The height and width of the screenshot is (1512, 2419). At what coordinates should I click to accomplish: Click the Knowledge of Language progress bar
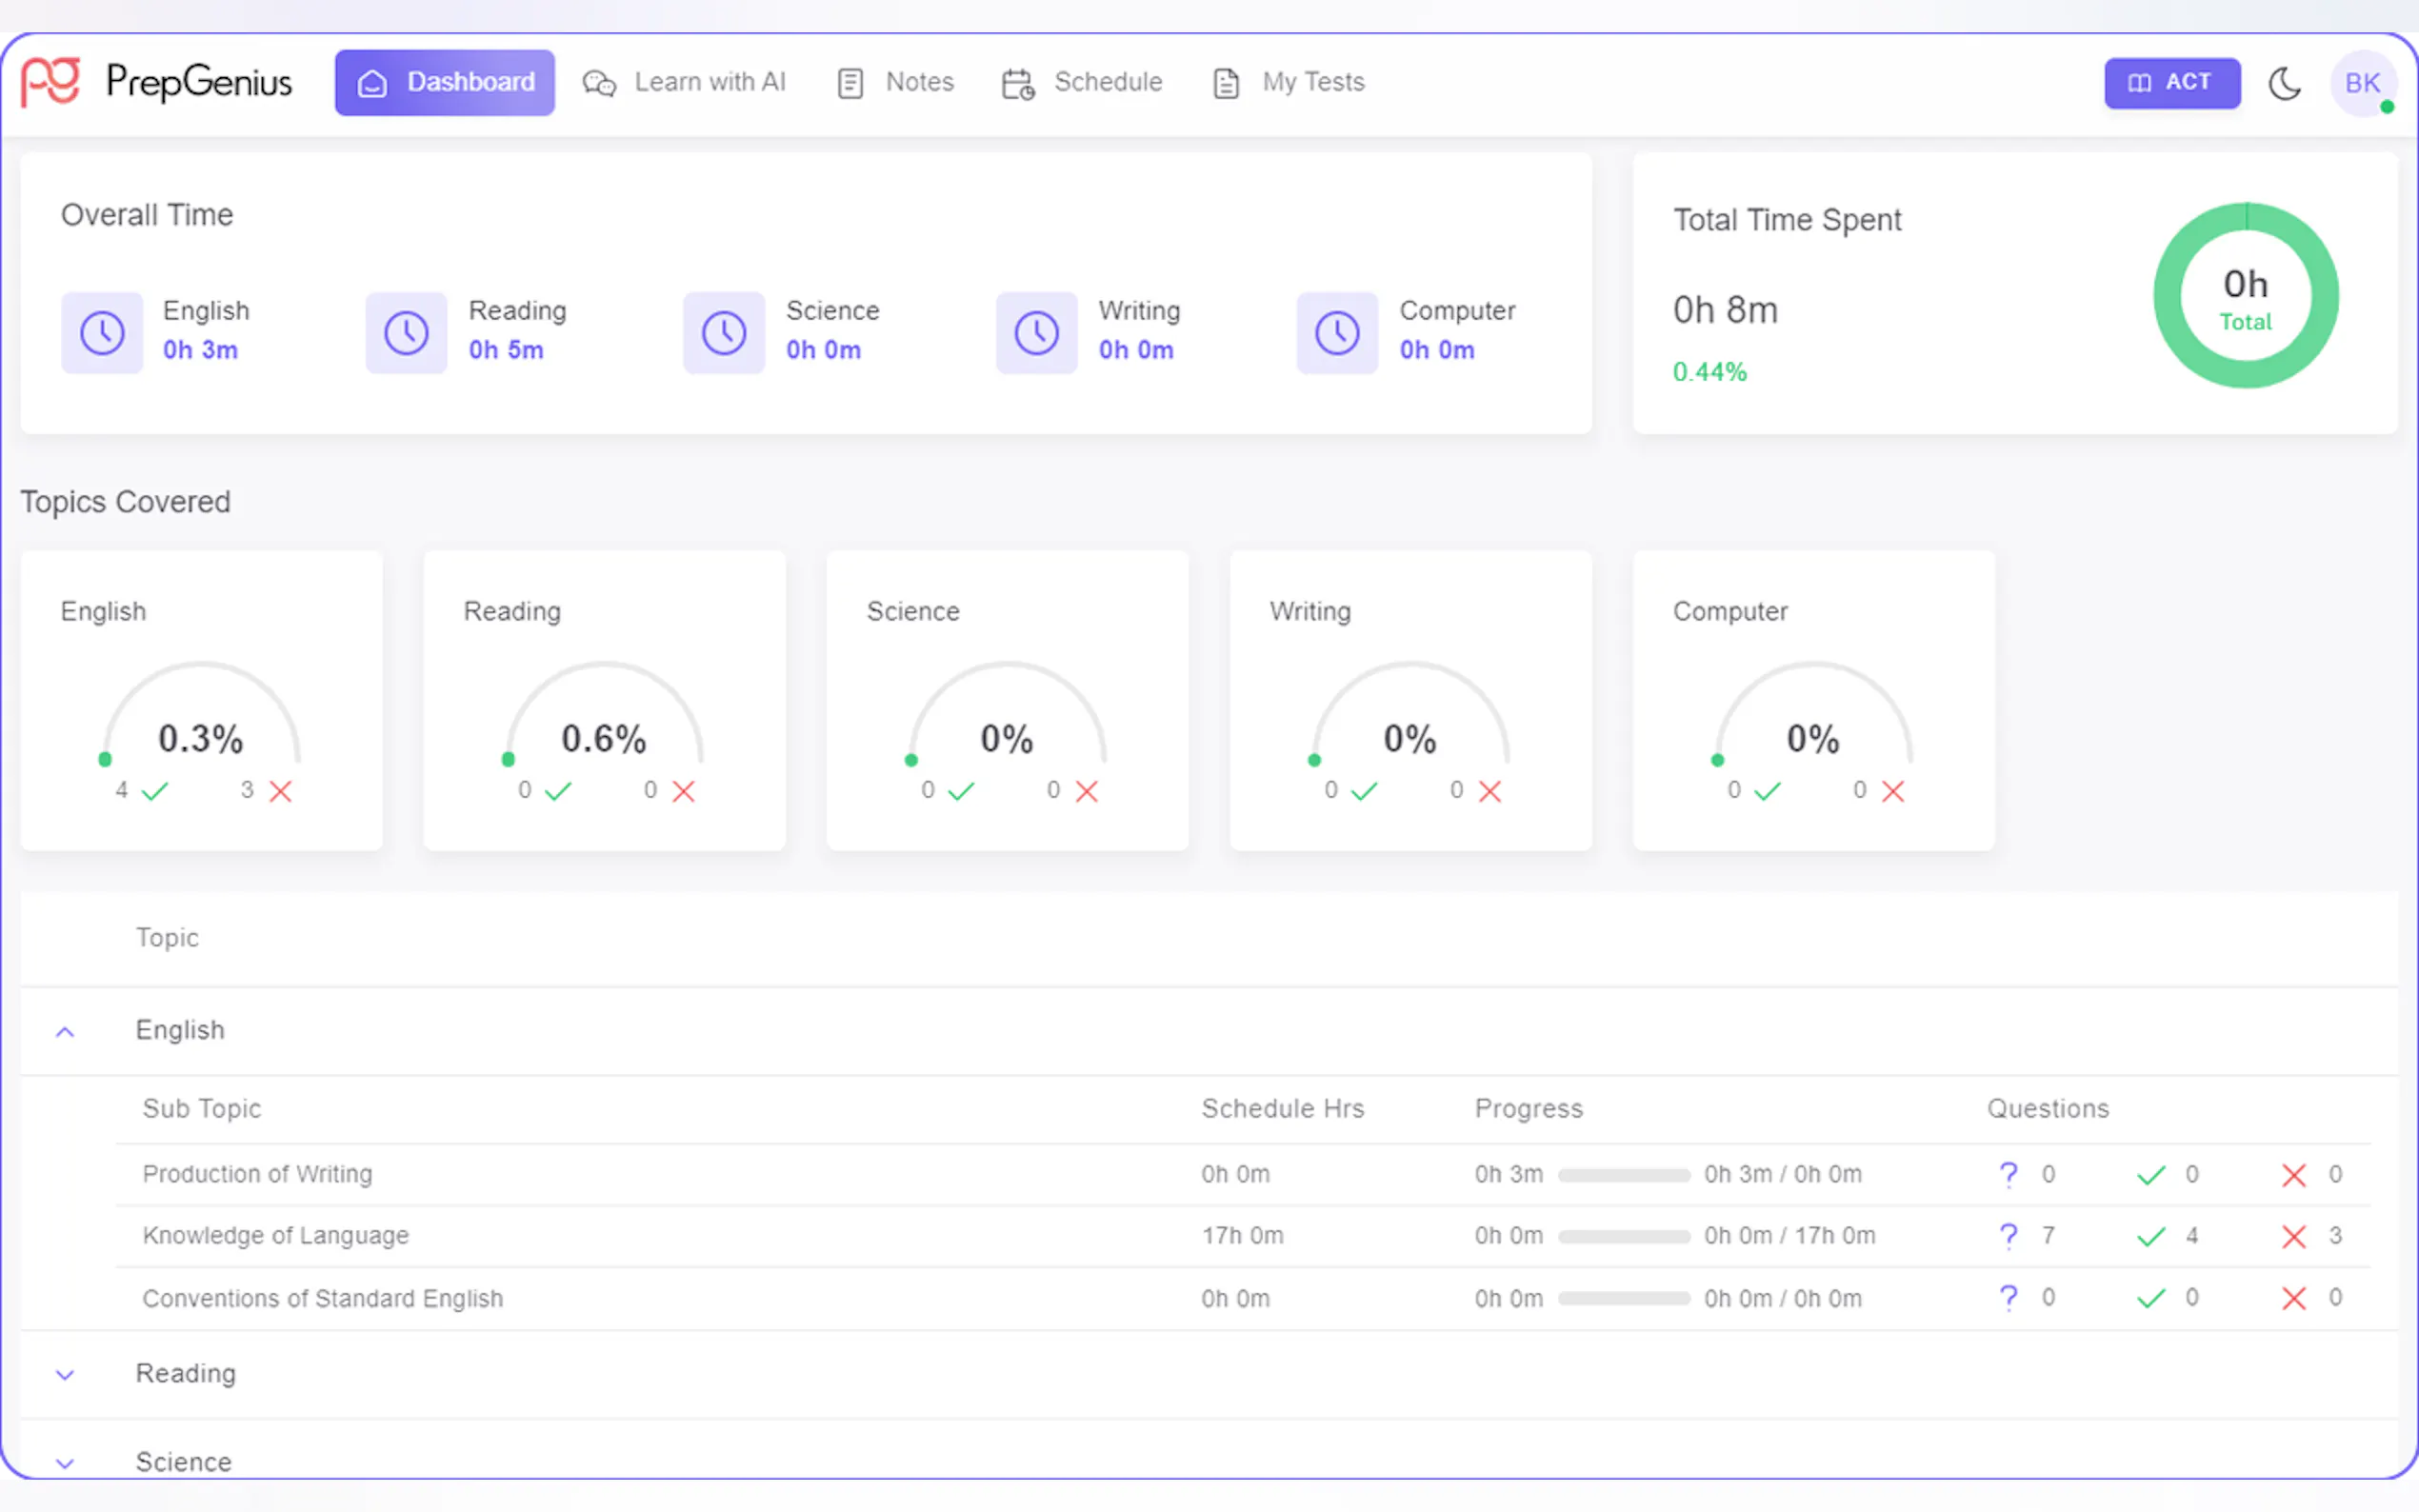[1623, 1236]
